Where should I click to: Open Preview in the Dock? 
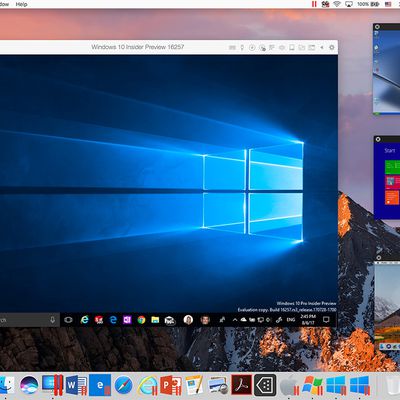(x=218, y=386)
